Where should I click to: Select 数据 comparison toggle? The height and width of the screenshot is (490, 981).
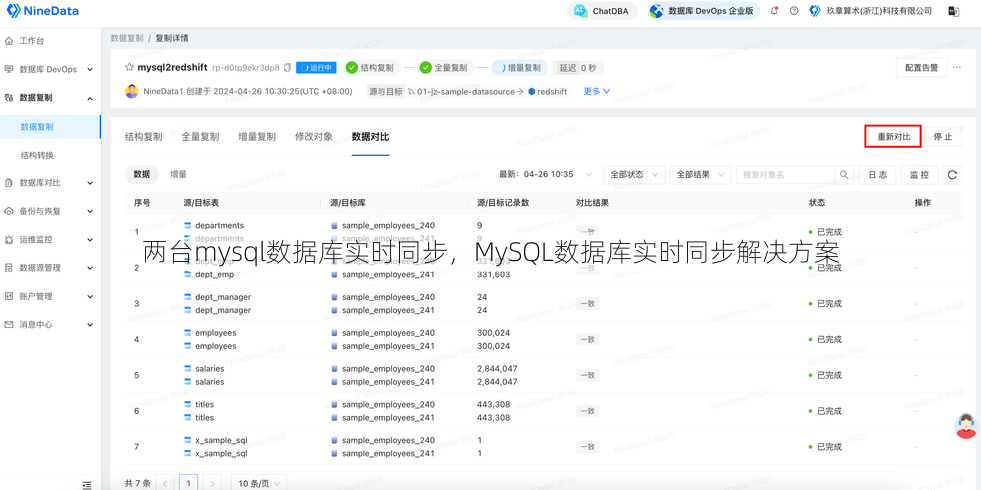(x=141, y=175)
